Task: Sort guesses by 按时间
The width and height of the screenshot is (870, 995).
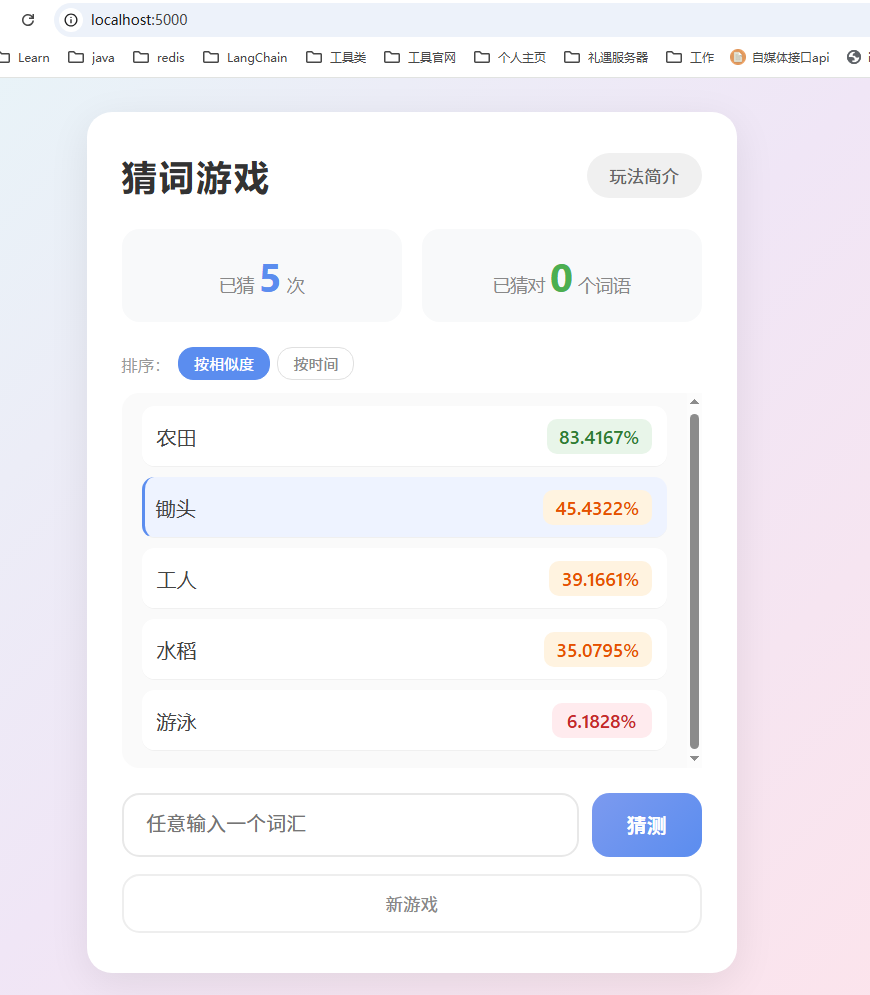Action: coord(315,364)
